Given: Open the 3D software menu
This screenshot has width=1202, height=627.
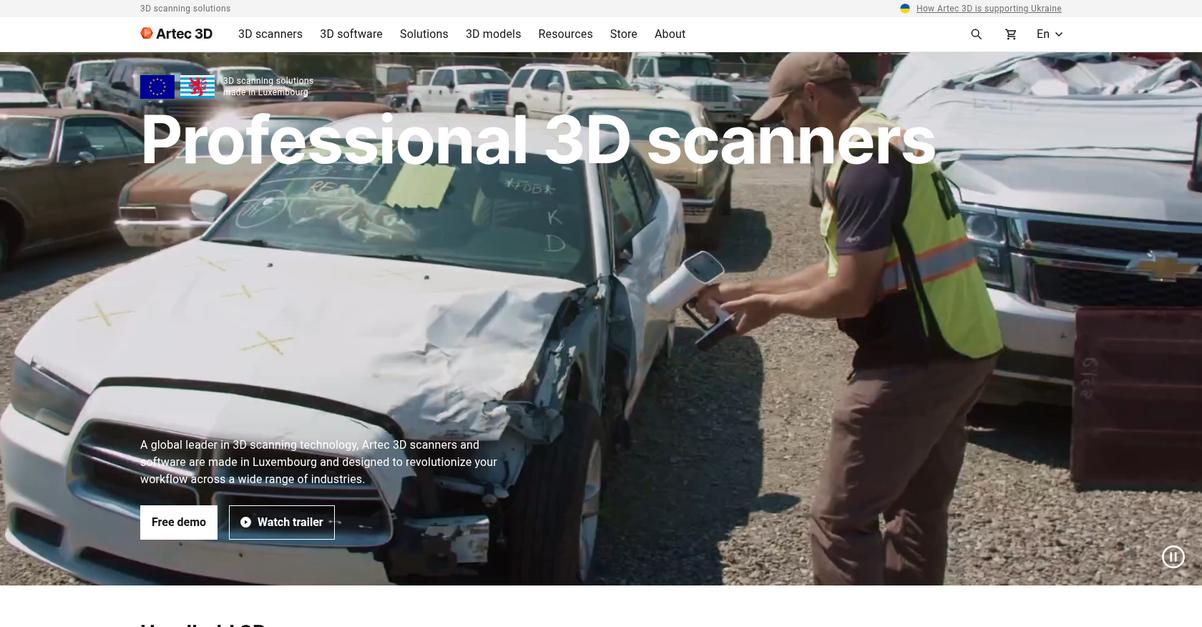Looking at the screenshot, I should (351, 34).
